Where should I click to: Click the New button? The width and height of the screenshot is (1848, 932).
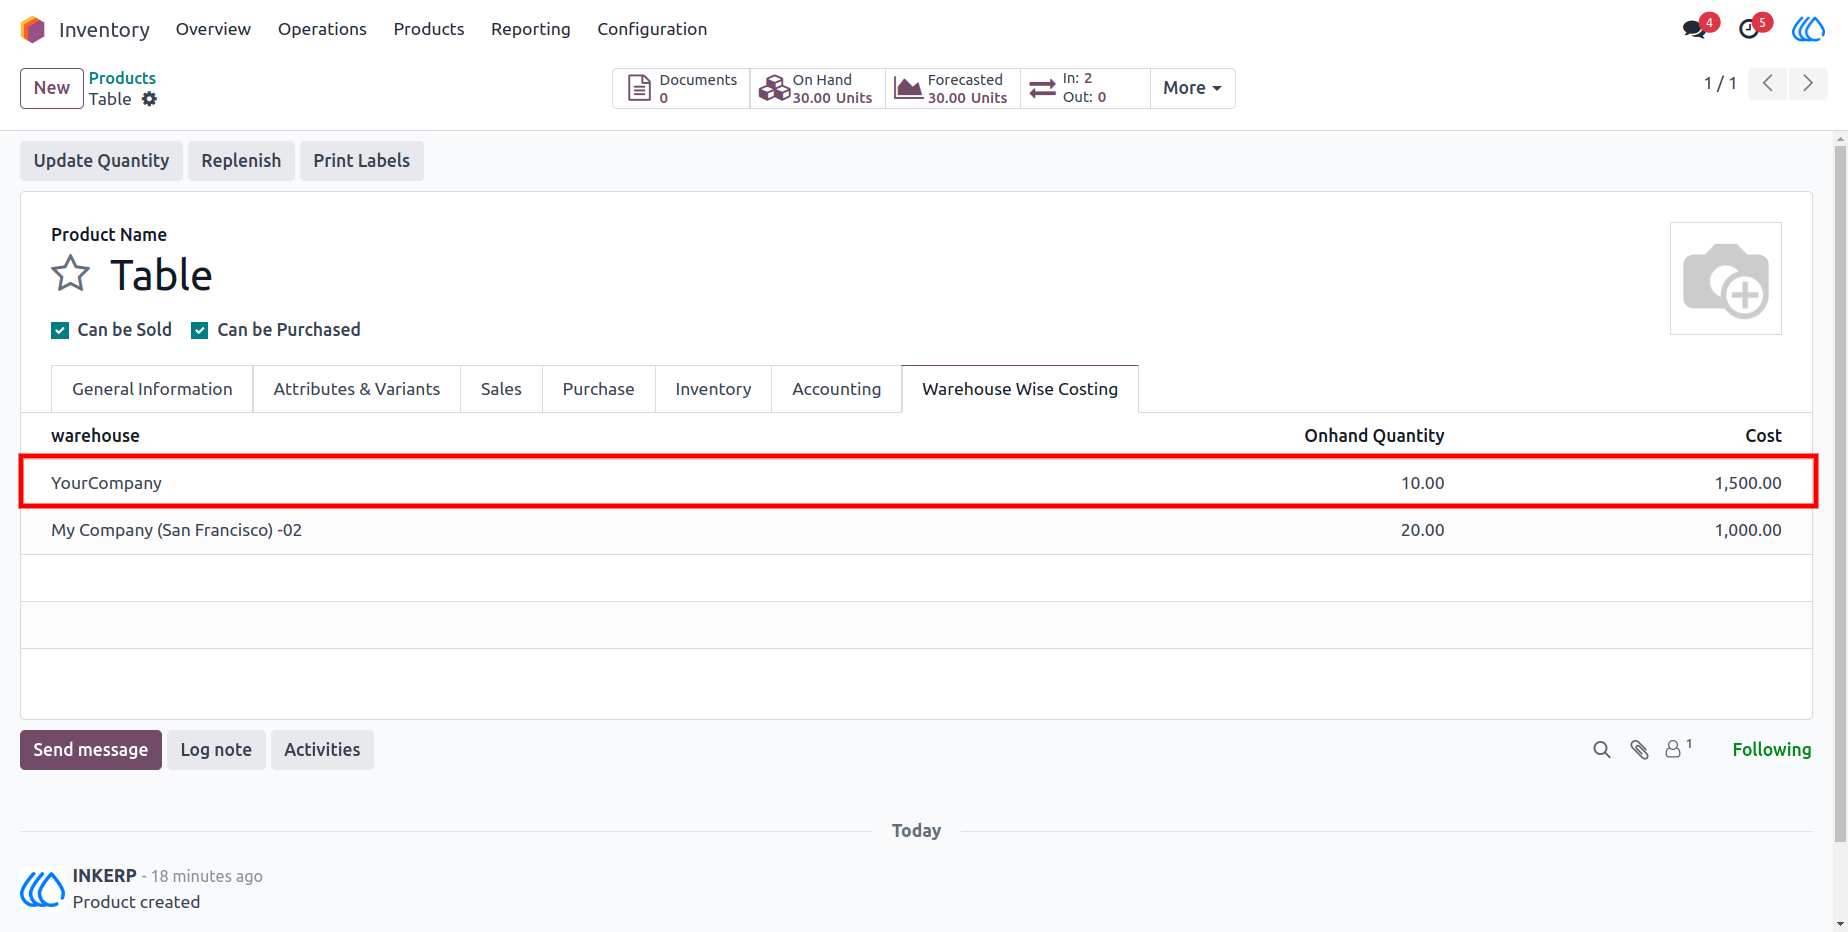pyautogui.click(x=52, y=88)
